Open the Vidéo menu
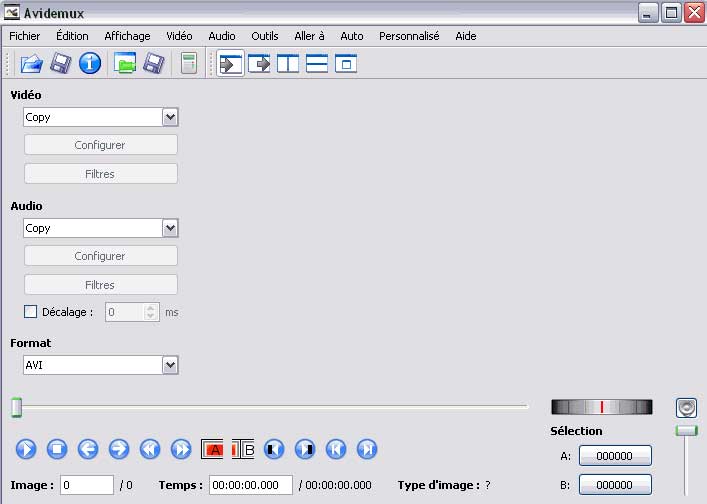Image resolution: width=707 pixels, height=504 pixels. (x=179, y=36)
